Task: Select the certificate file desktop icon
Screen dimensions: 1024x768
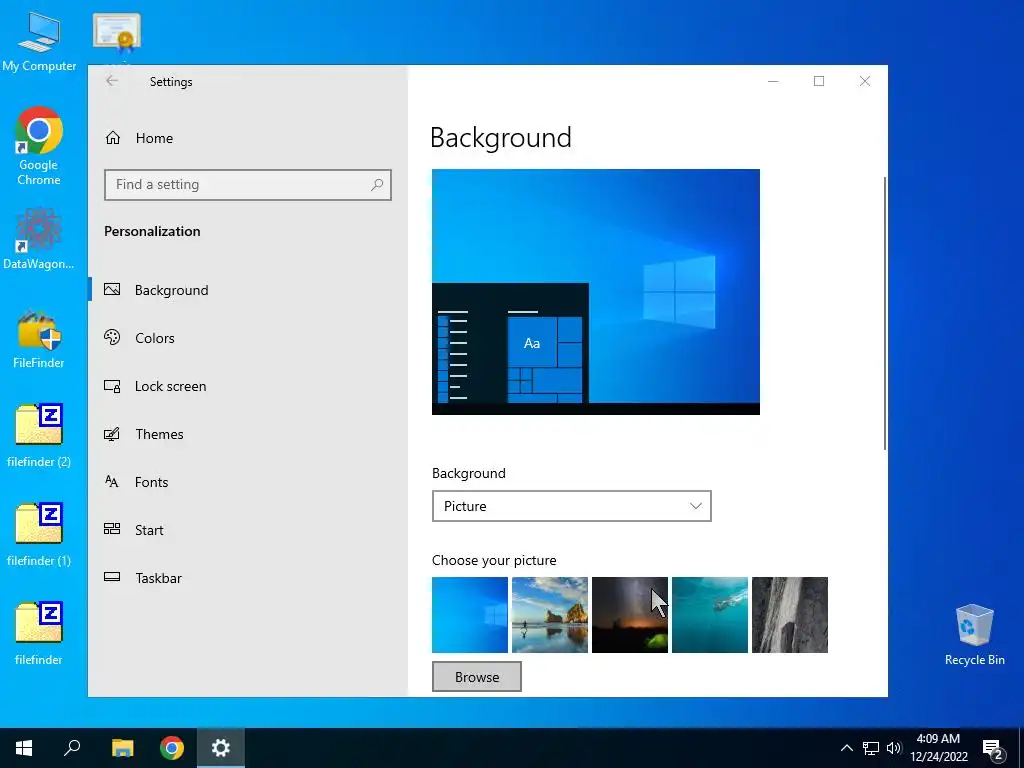Action: click(117, 34)
